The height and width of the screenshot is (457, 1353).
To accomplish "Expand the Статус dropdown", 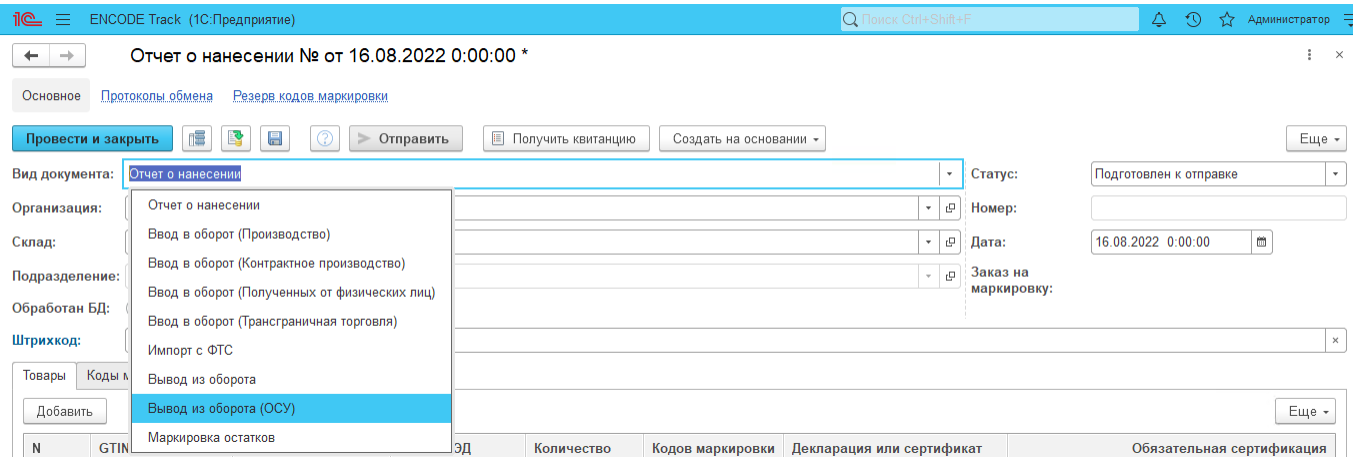I will [1336, 174].
